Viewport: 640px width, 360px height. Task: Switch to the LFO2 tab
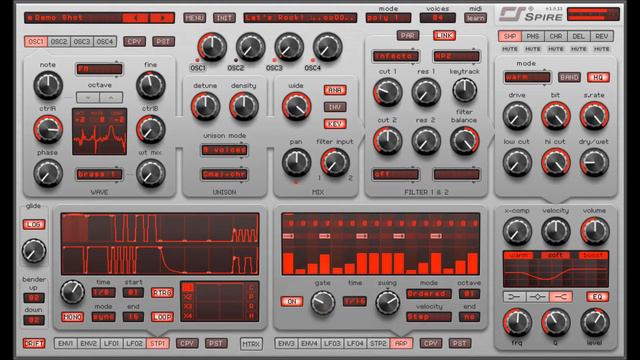click(x=134, y=343)
